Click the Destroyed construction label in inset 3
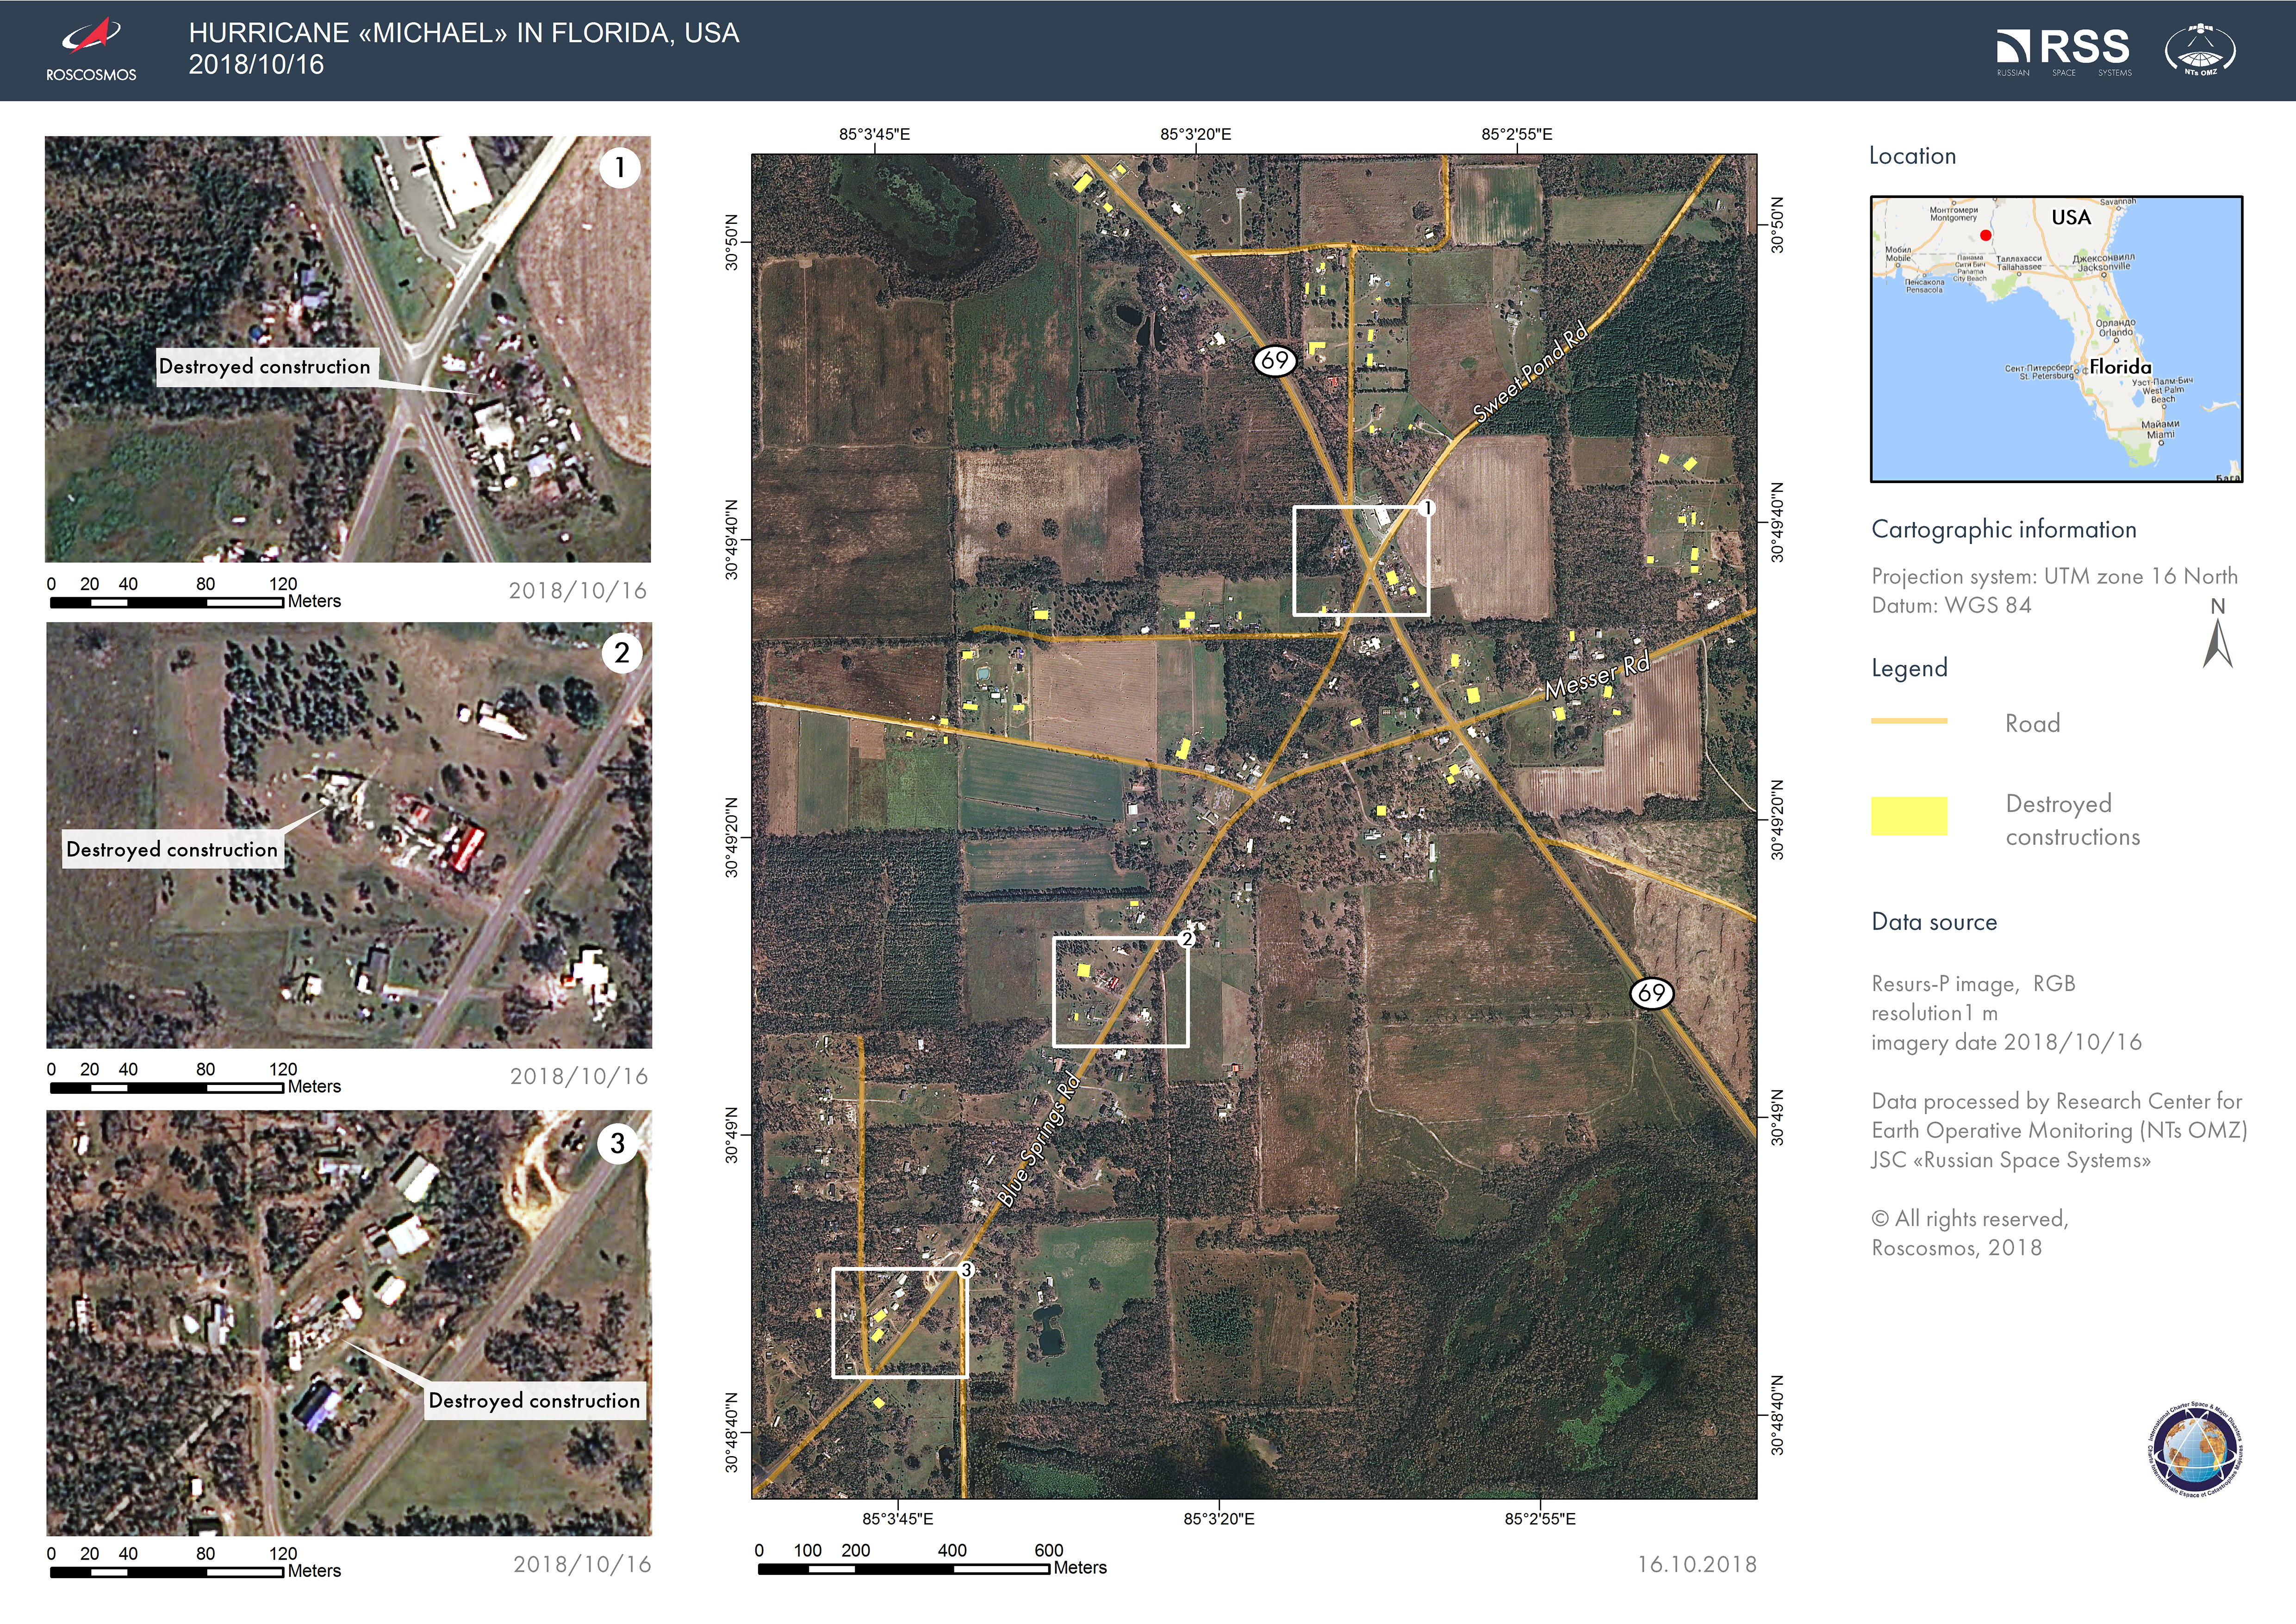The height and width of the screenshot is (1624, 2296). 534,1400
